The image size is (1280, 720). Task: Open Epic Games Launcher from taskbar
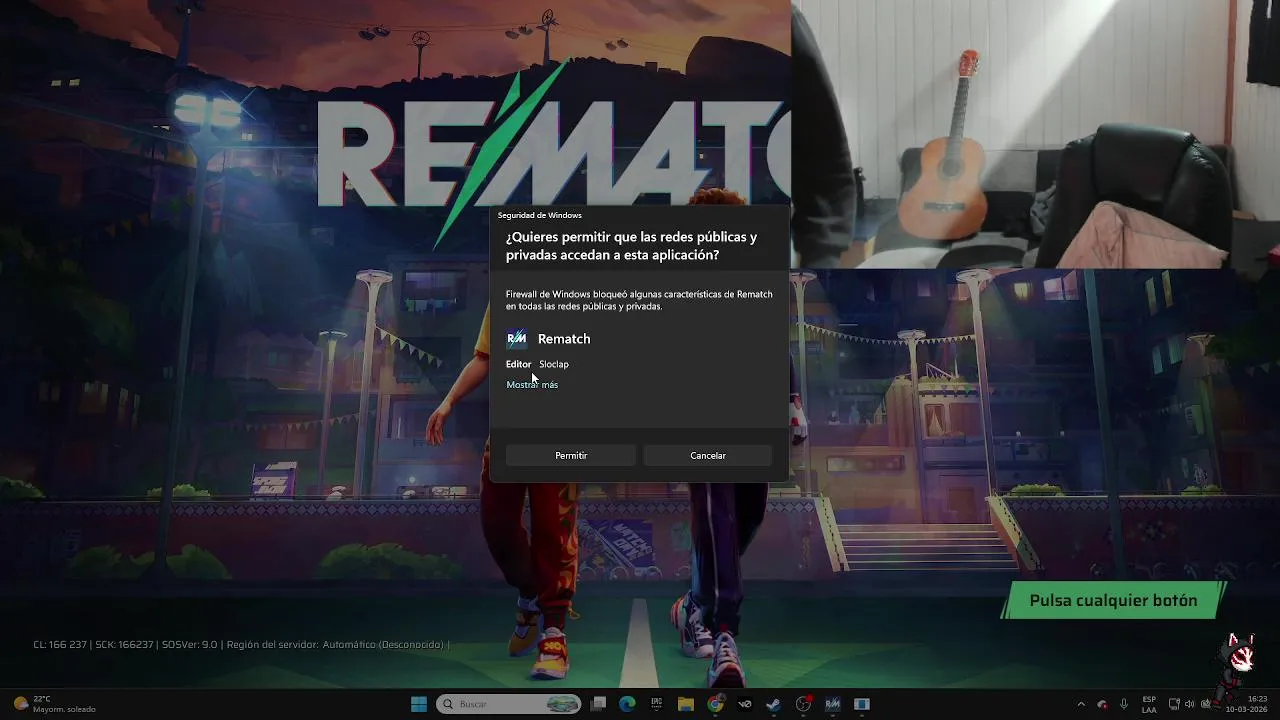click(x=657, y=704)
